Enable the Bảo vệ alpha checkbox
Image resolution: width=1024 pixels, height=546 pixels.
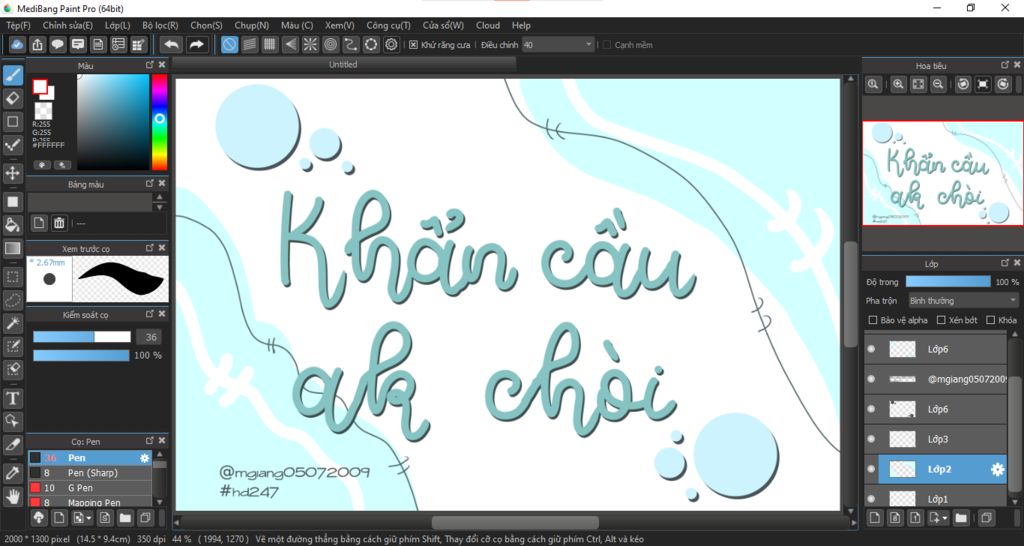(x=872, y=320)
